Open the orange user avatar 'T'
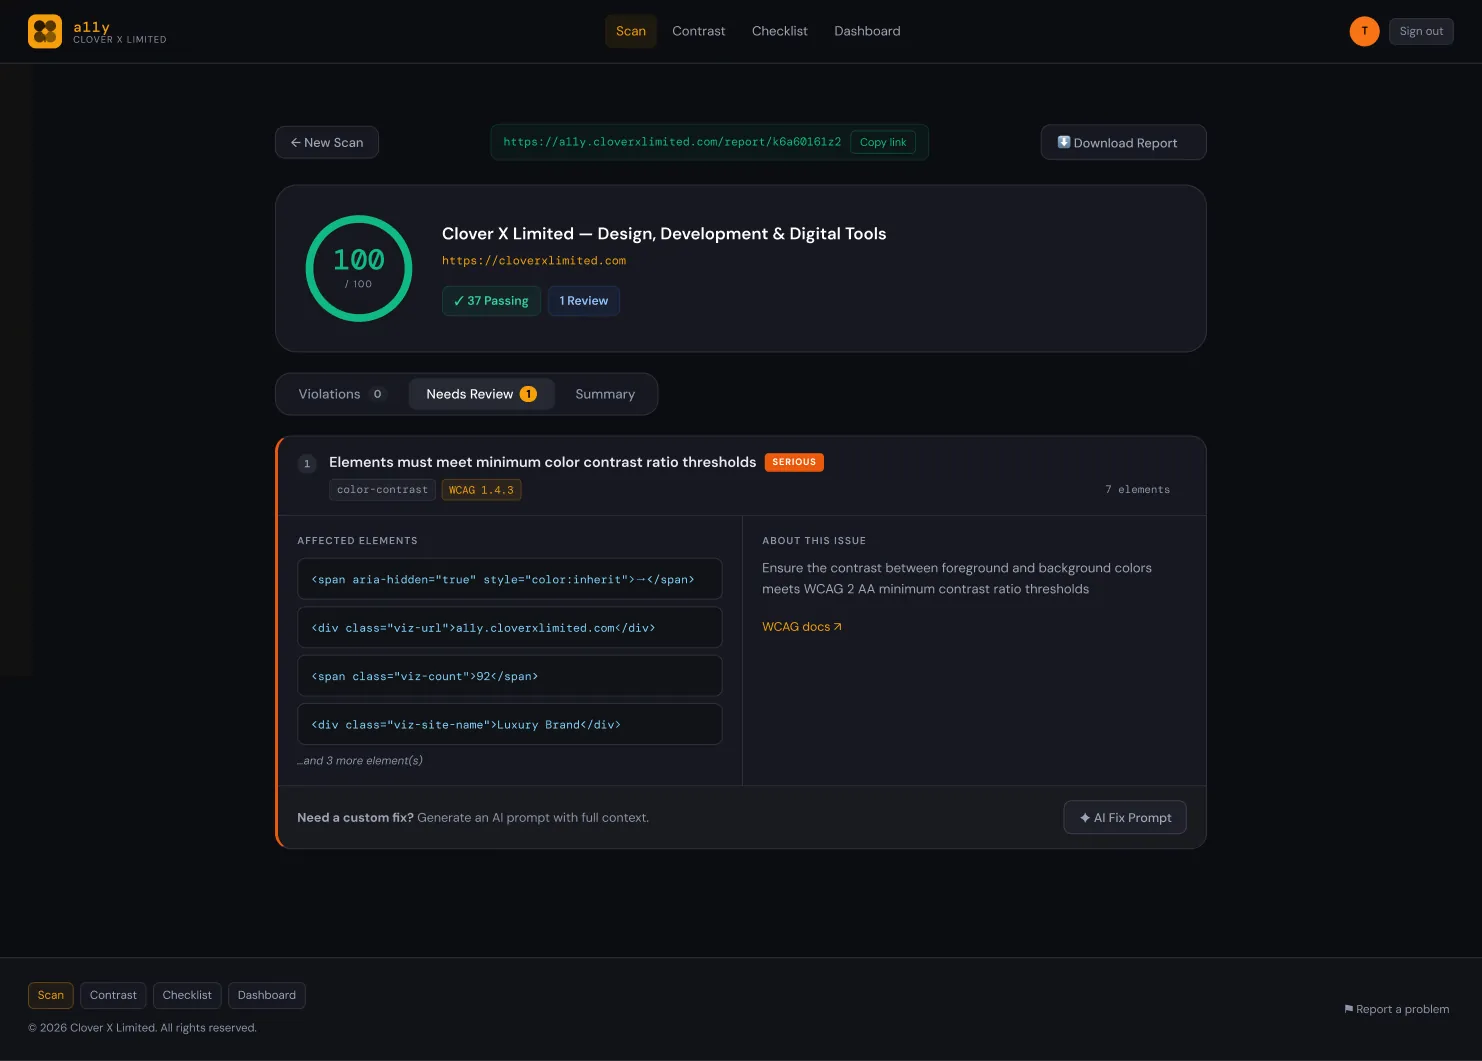 pyautogui.click(x=1364, y=31)
